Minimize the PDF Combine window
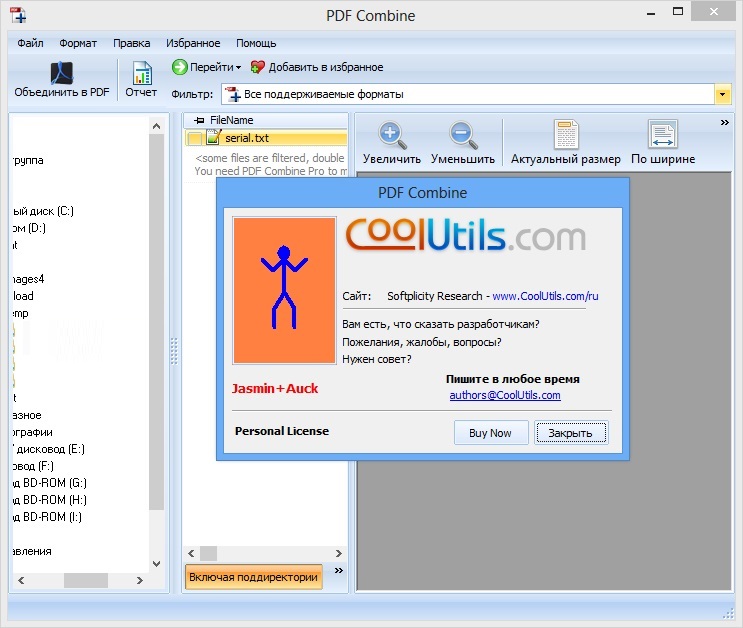The width and height of the screenshot is (743, 628). (651, 13)
